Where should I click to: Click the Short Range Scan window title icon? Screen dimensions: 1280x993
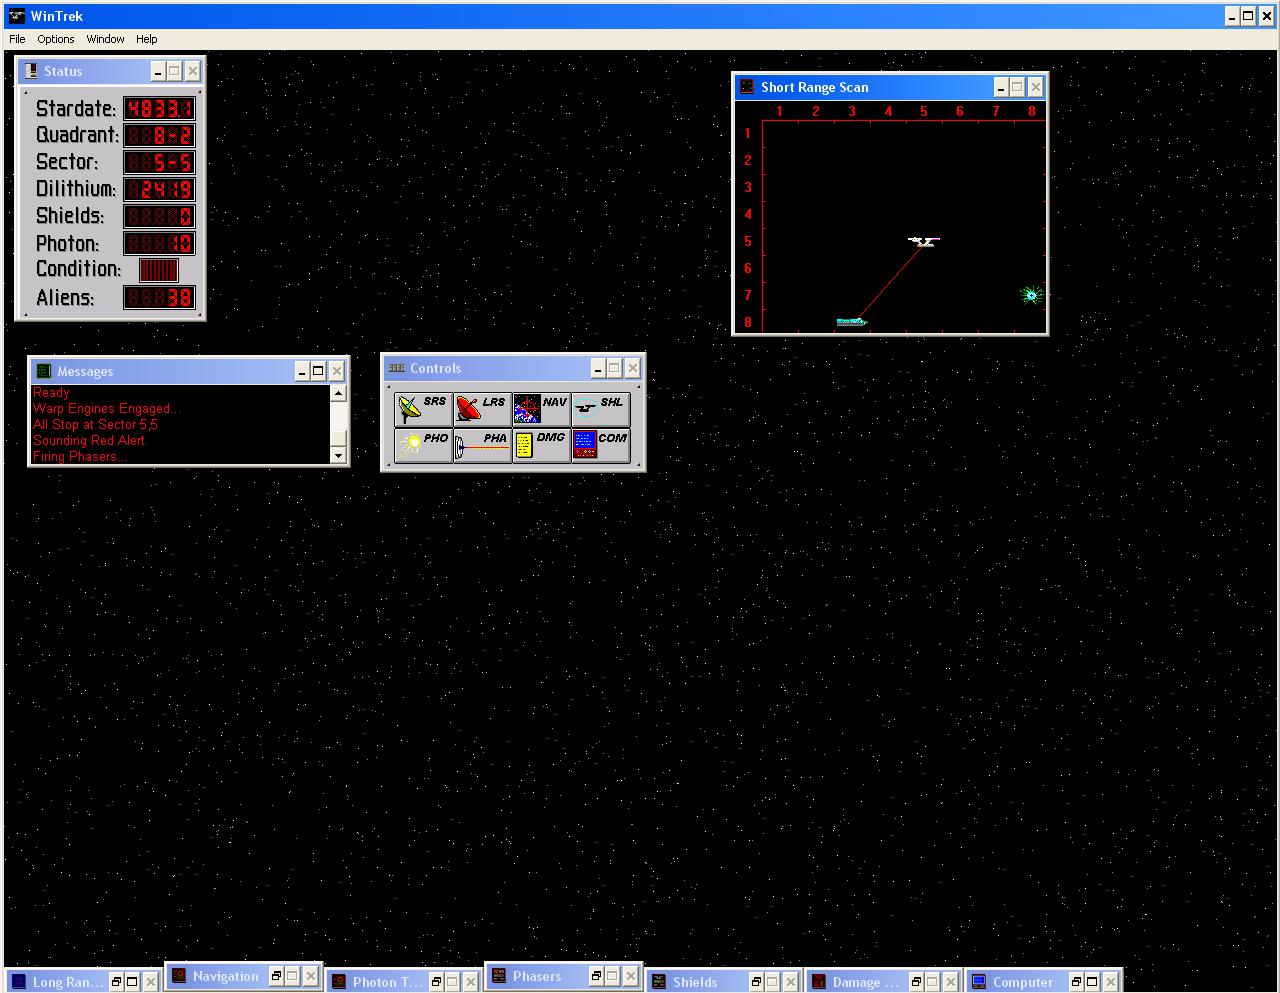pyautogui.click(x=747, y=87)
